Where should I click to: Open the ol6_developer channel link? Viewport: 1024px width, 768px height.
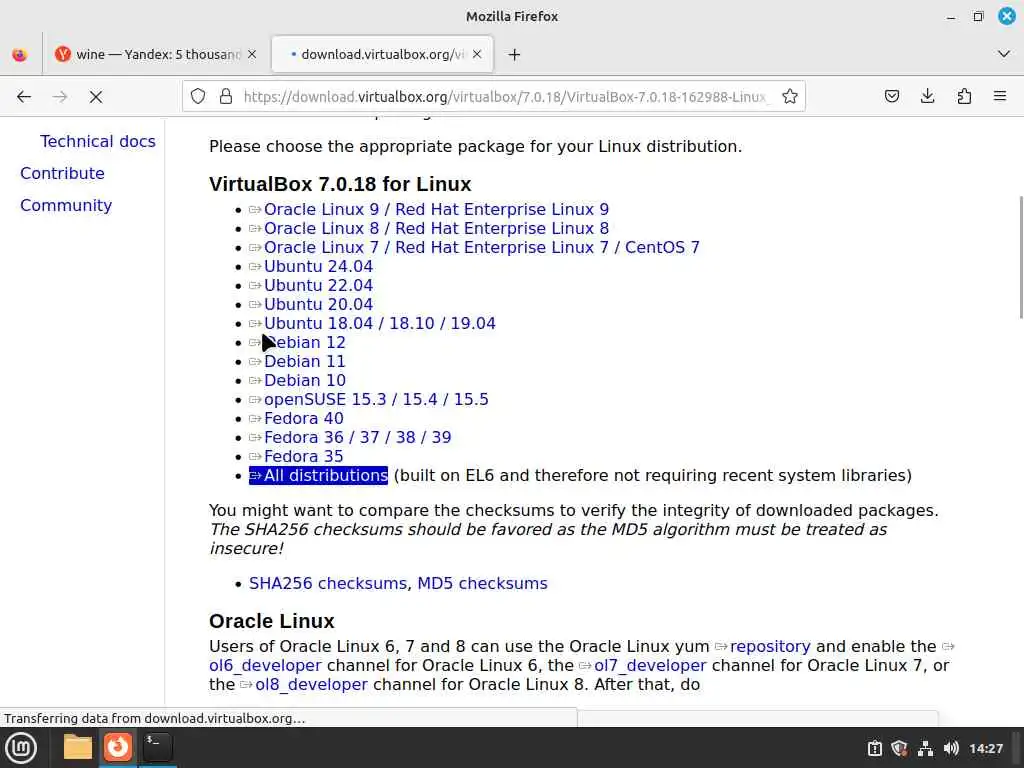[265, 665]
